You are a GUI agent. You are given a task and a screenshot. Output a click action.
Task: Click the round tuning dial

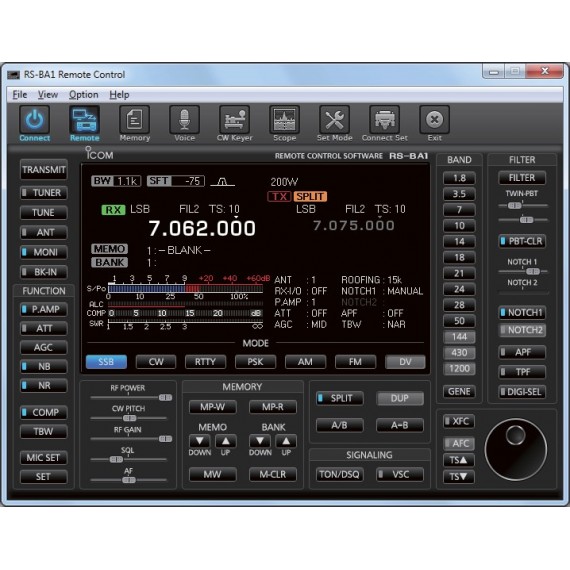coord(516,450)
